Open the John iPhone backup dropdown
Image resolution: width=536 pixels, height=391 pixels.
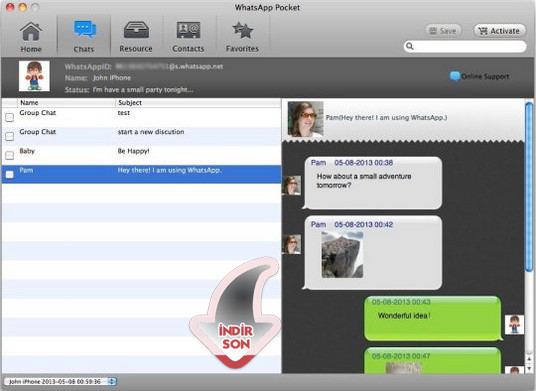(x=60, y=381)
